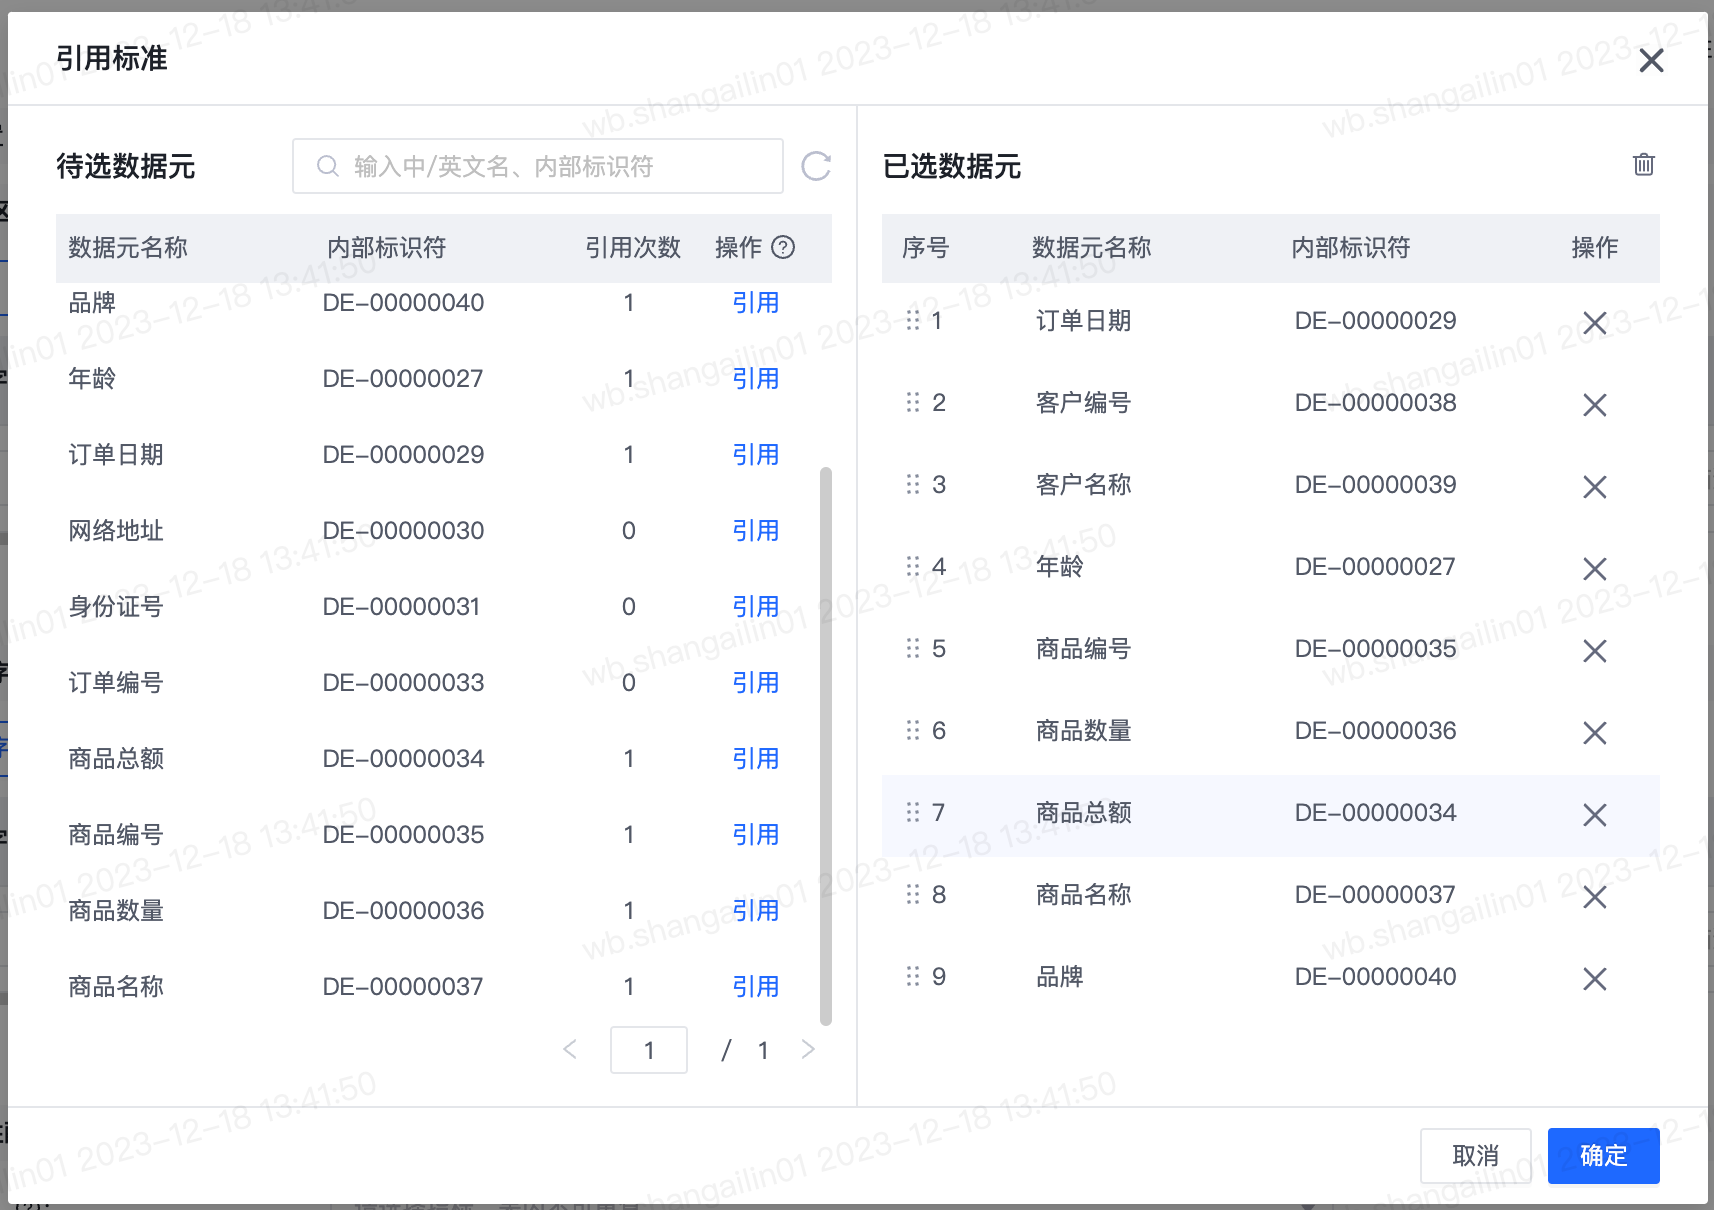
Task: Click the 引用次数 column header
Action: pos(633,247)
